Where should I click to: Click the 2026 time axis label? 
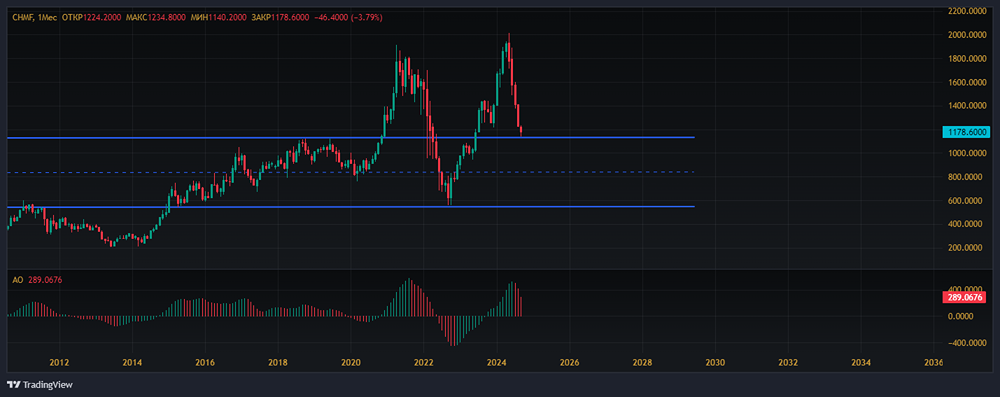point(570,363)
